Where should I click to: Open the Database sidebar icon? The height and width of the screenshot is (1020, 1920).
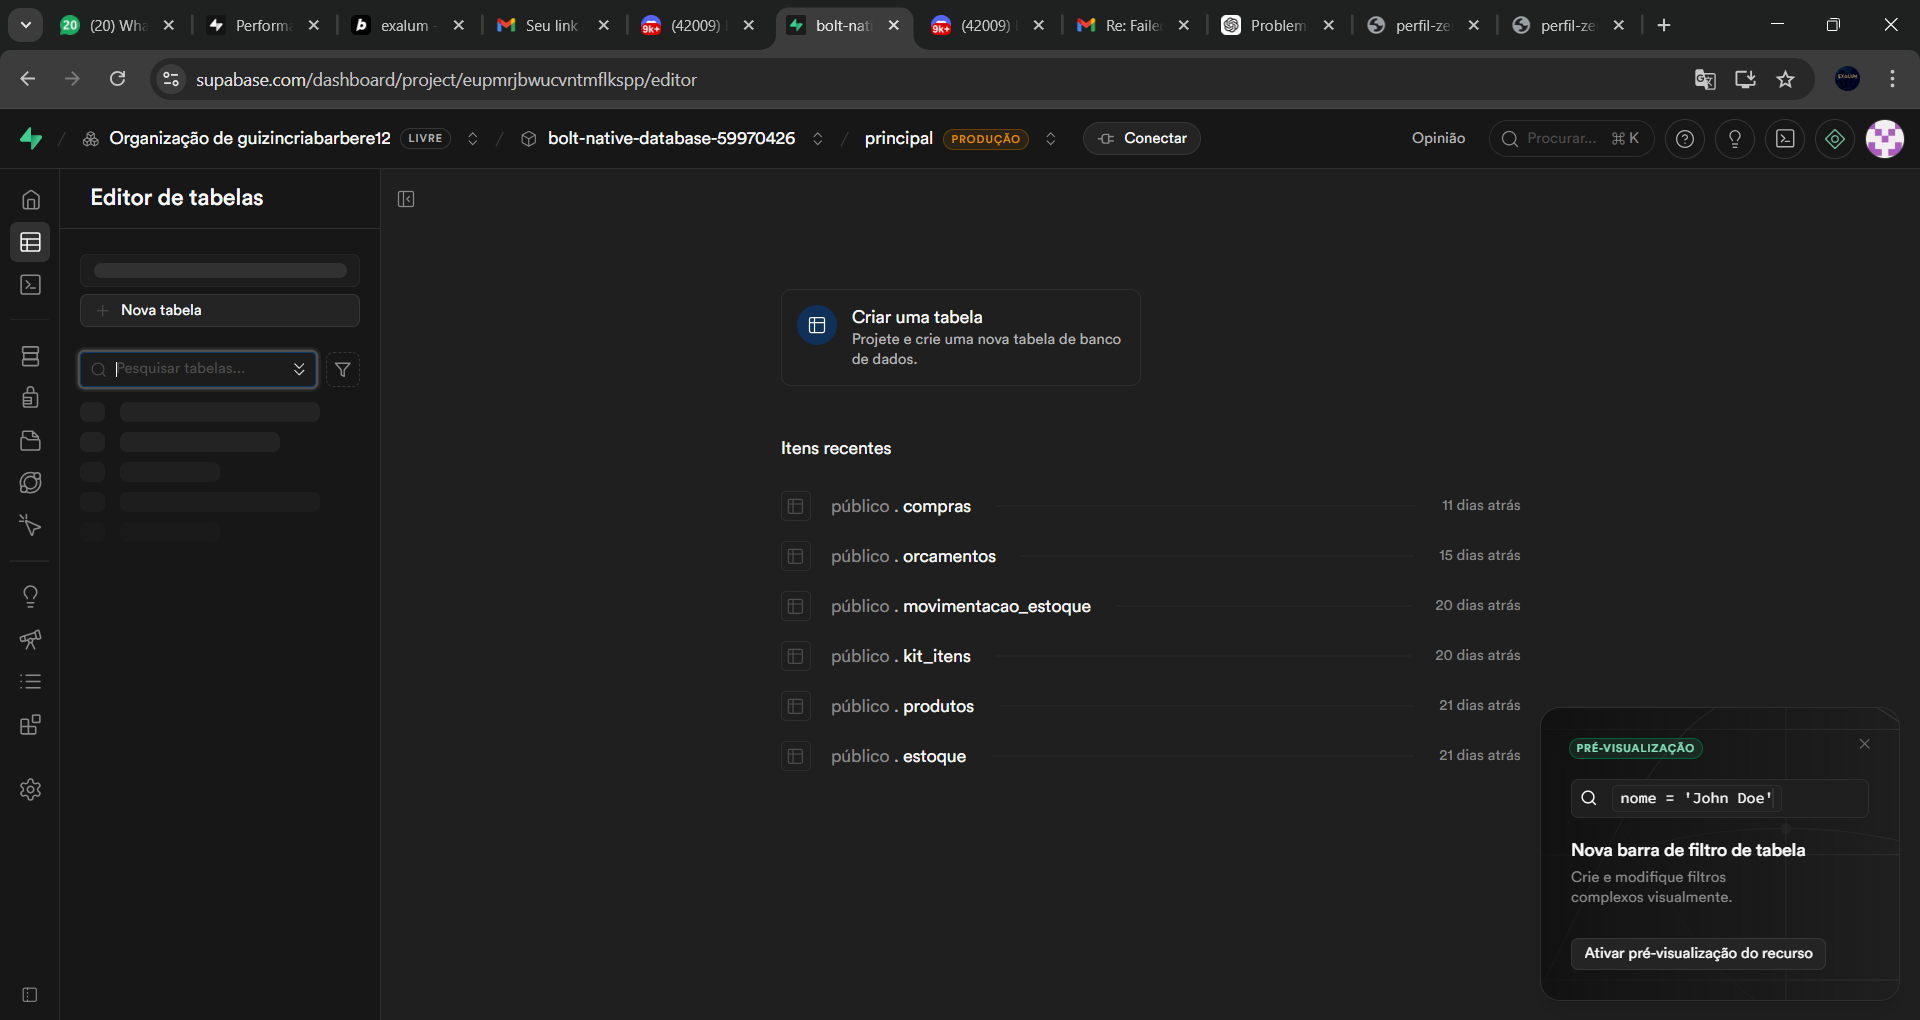pos(31,356)
